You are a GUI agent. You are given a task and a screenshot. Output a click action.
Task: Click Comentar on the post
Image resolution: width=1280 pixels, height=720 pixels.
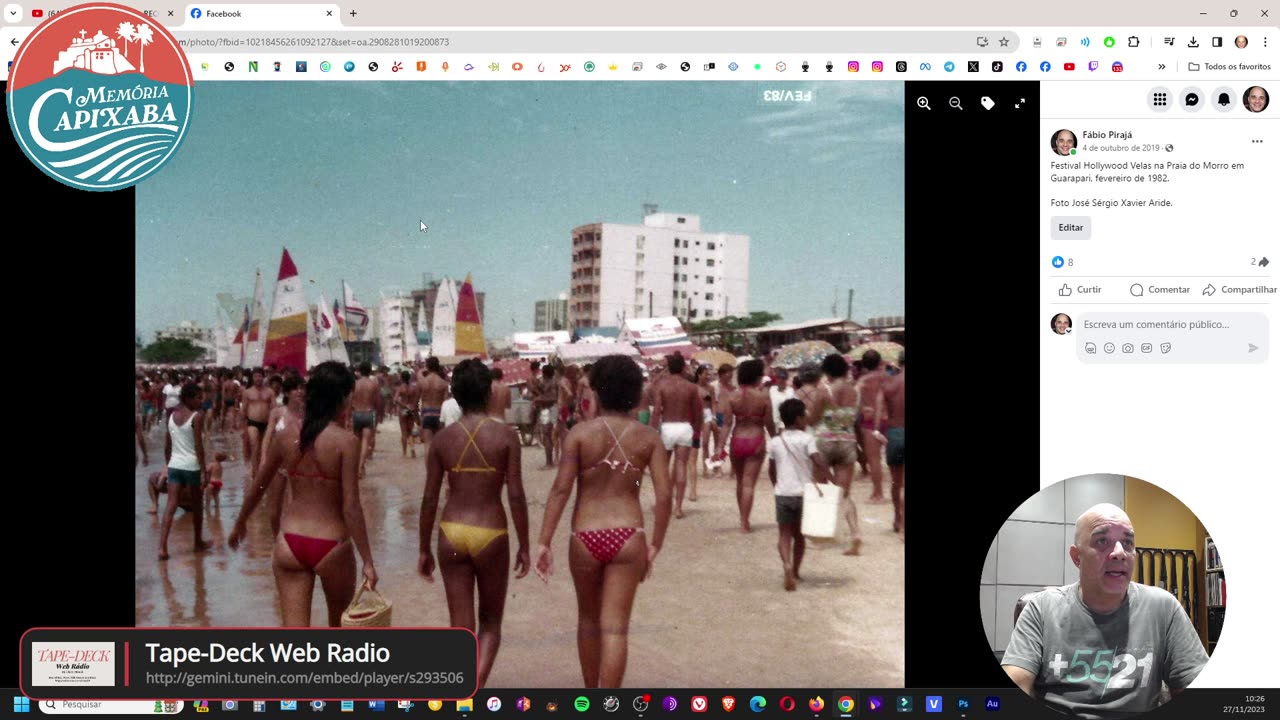click(1160, 290)
